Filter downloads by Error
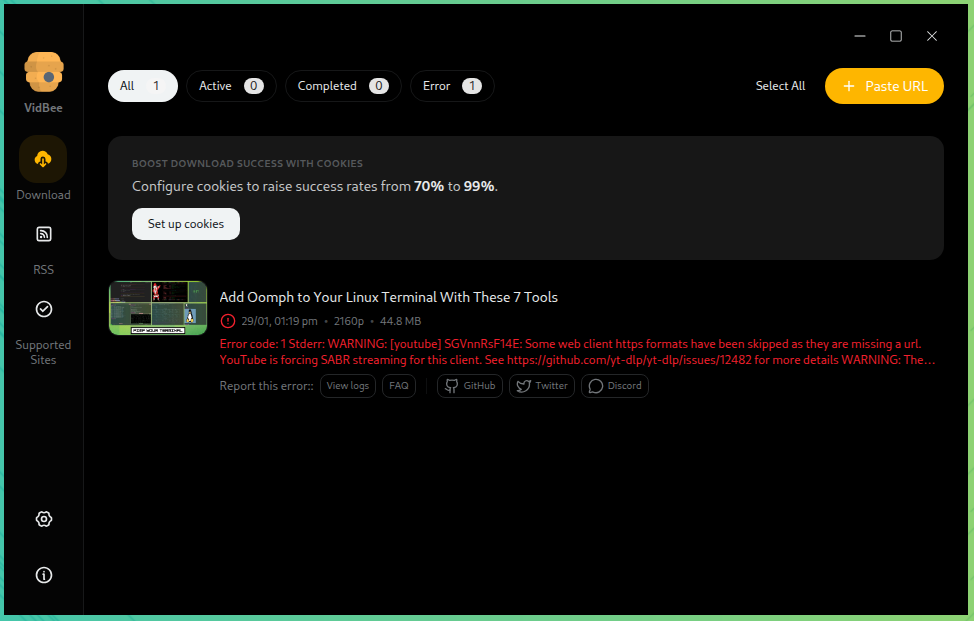The image size is (974, 621). (x=452, y=86)
